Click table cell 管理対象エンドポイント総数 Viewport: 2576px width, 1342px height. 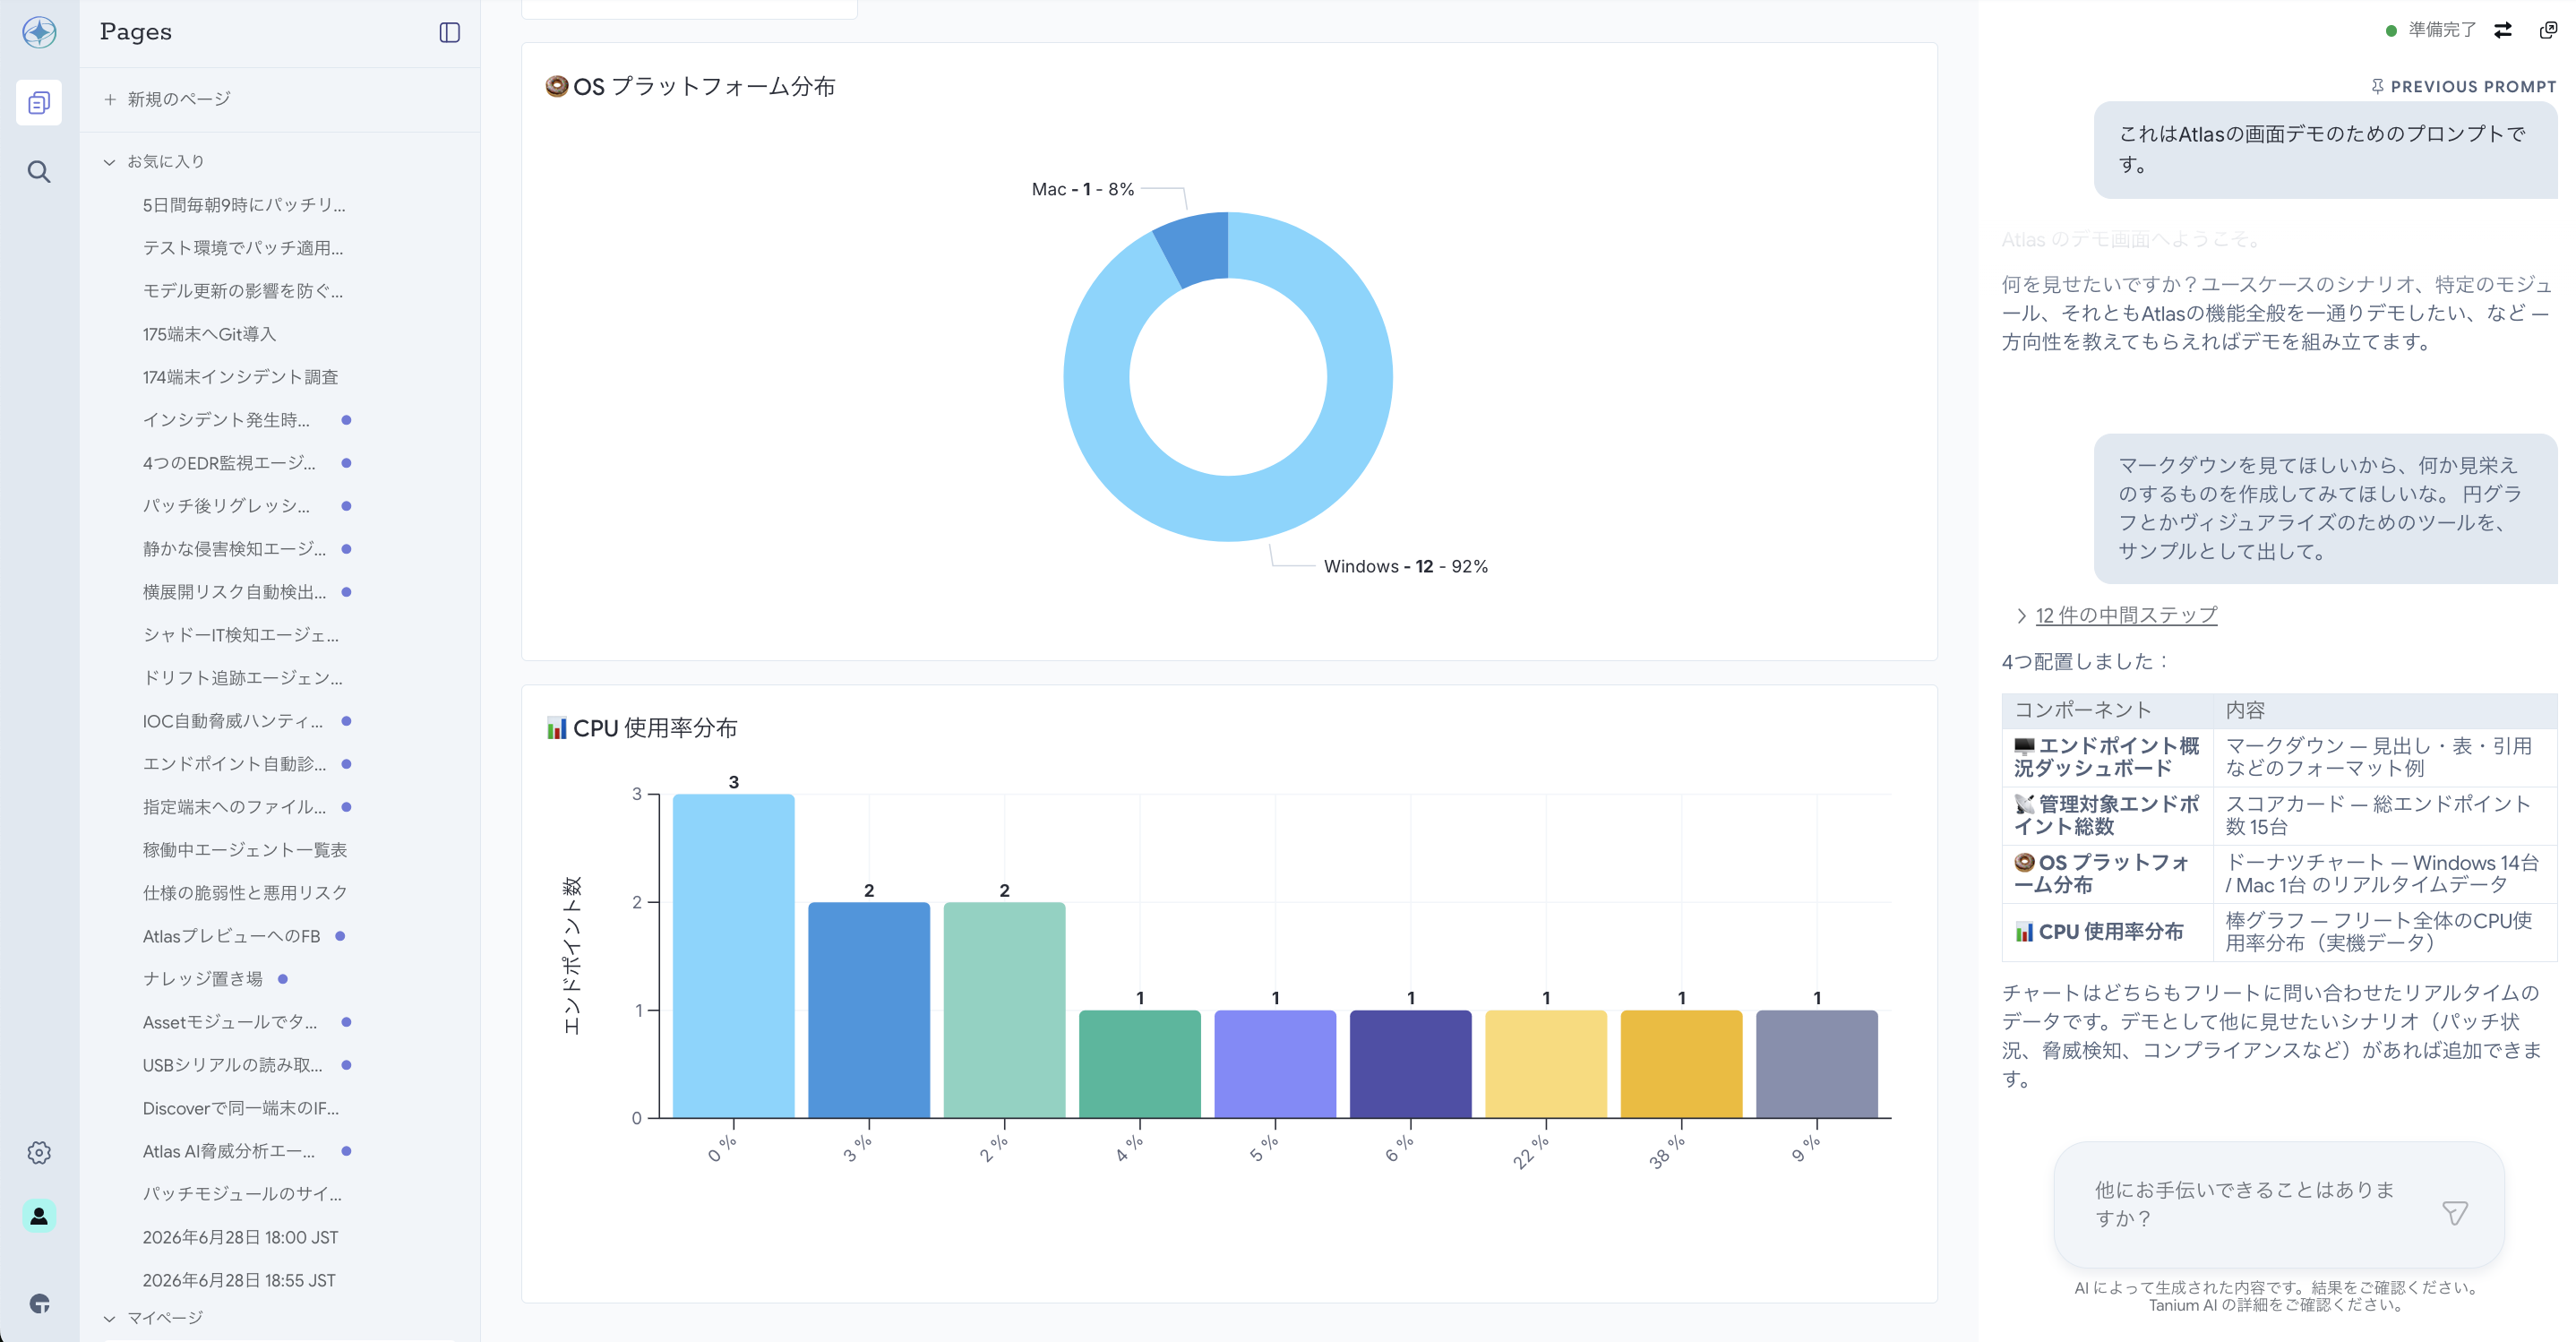tap(2107, 815)
